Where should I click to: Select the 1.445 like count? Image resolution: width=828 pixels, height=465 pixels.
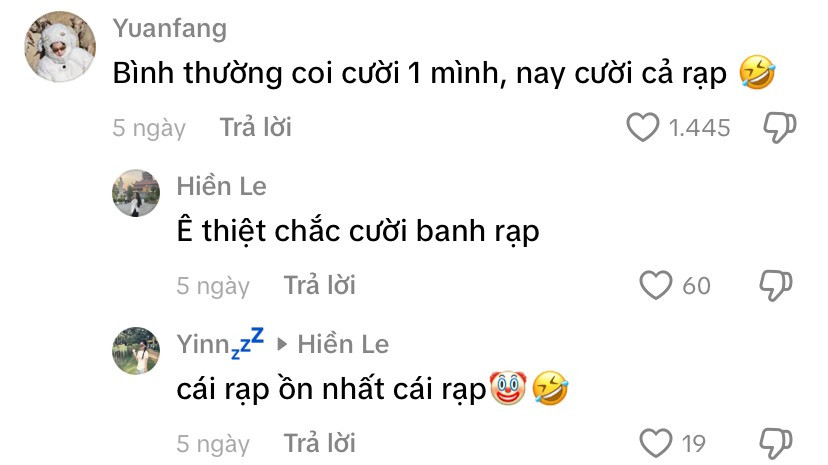699,128
